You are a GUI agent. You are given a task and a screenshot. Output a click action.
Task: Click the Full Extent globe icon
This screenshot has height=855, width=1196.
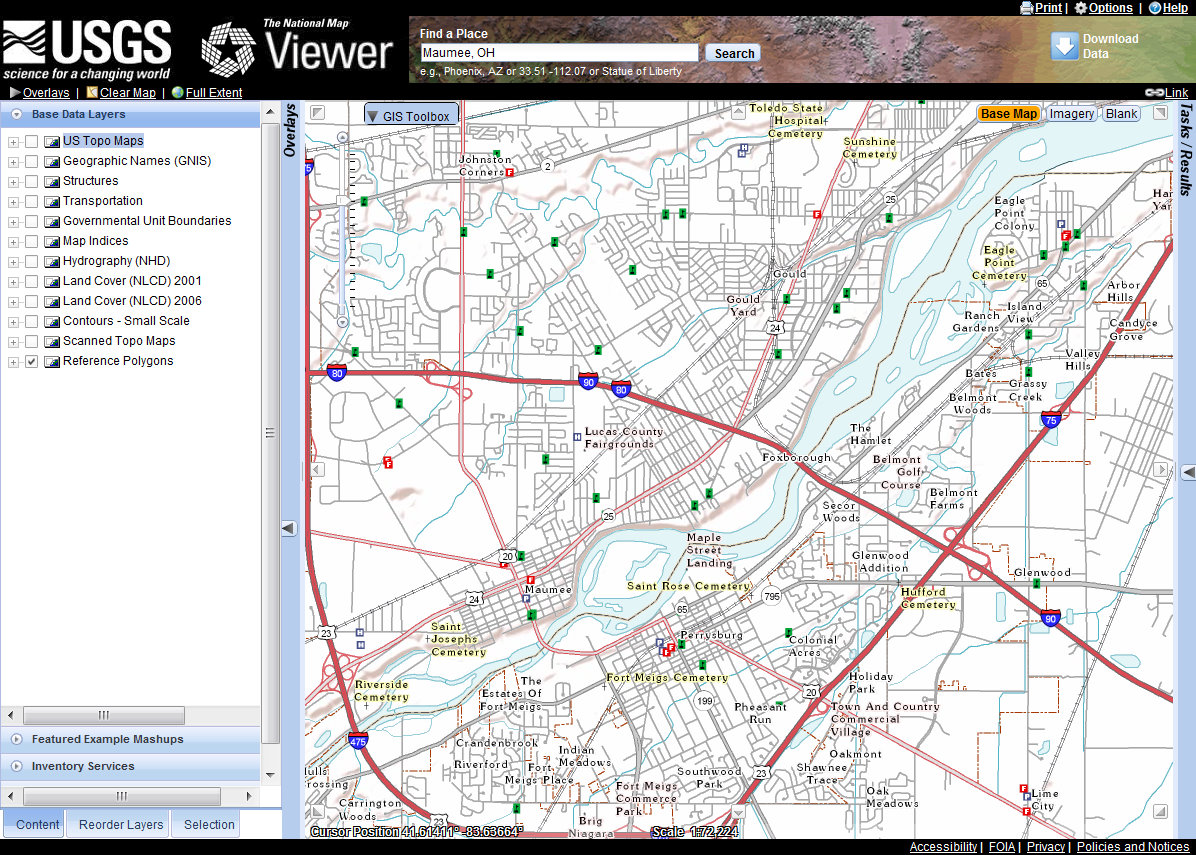178,92
